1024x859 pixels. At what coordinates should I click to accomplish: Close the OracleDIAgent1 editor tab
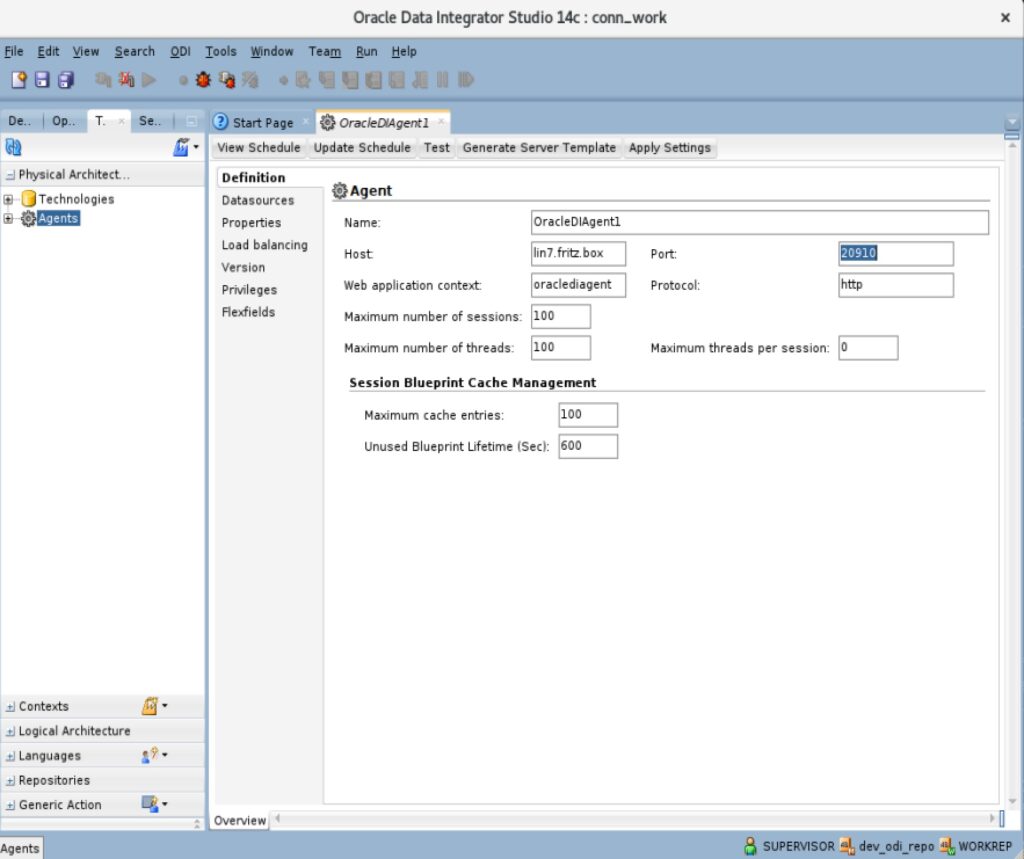[x=441, y=122]
